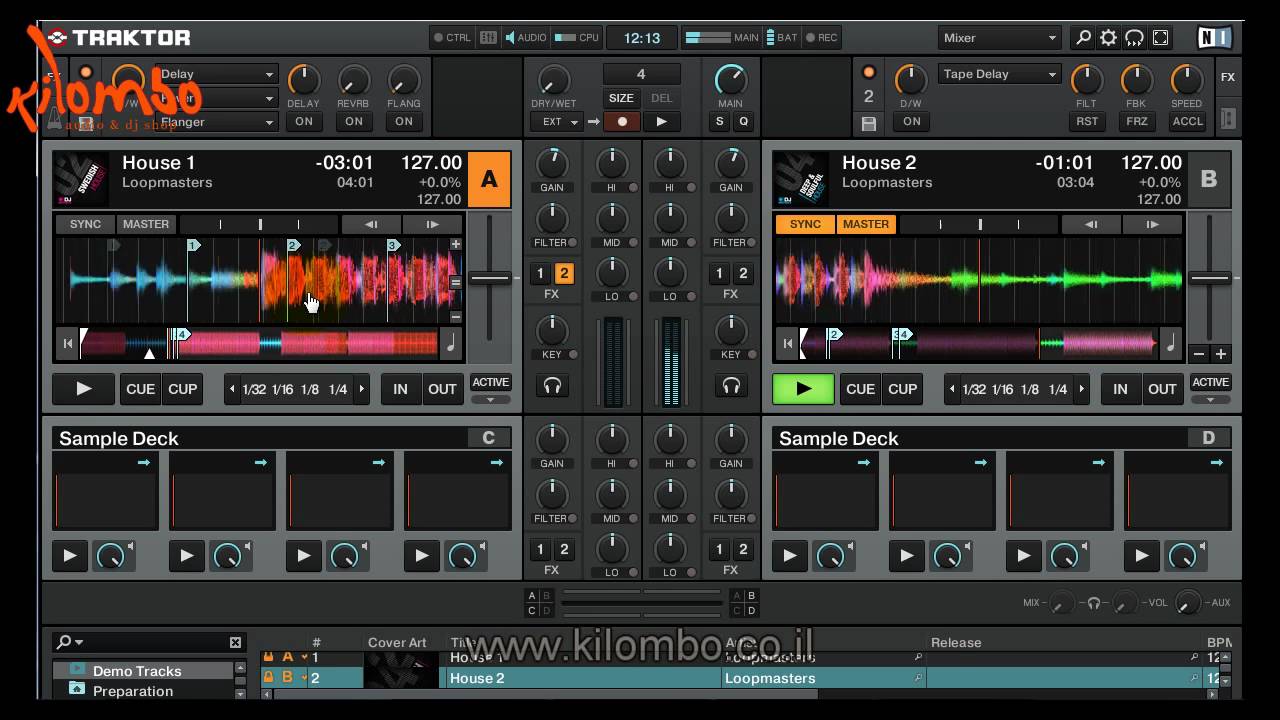Viewport: 1280px width, 720px height.
Task: Turn on the DELAY effect ON button
Action: click(x=304, y=121)
